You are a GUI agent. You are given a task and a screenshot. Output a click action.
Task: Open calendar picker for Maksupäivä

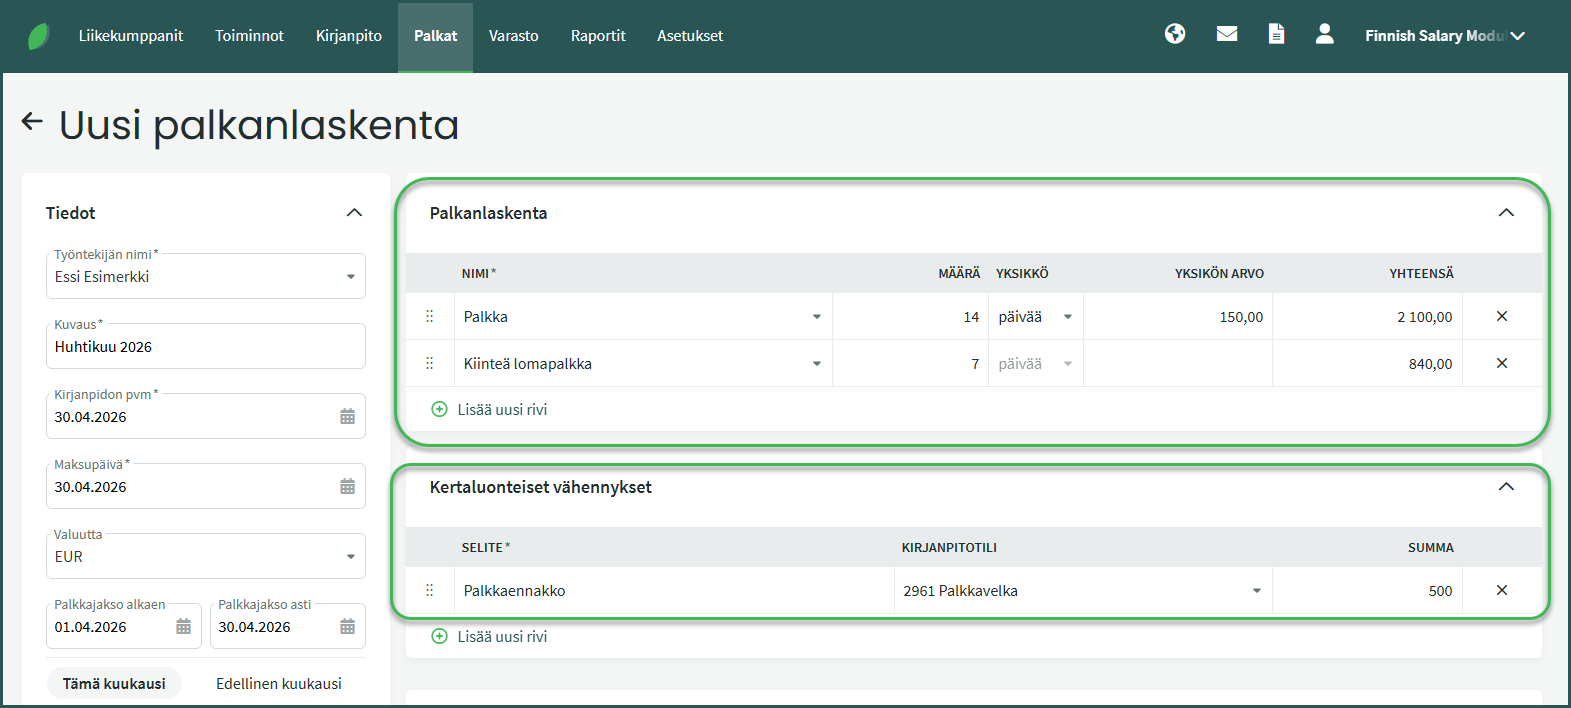347,487
